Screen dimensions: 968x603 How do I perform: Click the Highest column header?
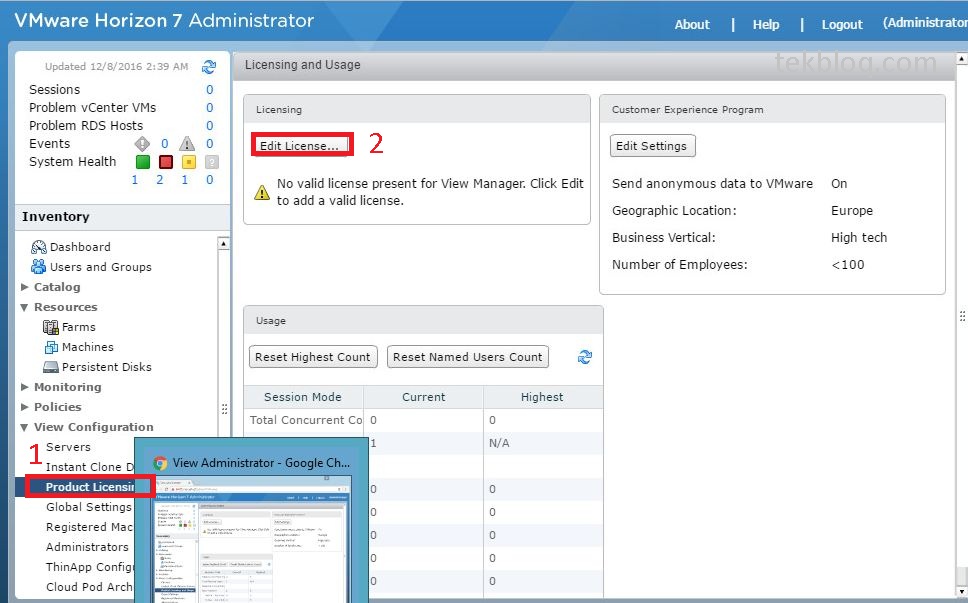tap(543, 397)
